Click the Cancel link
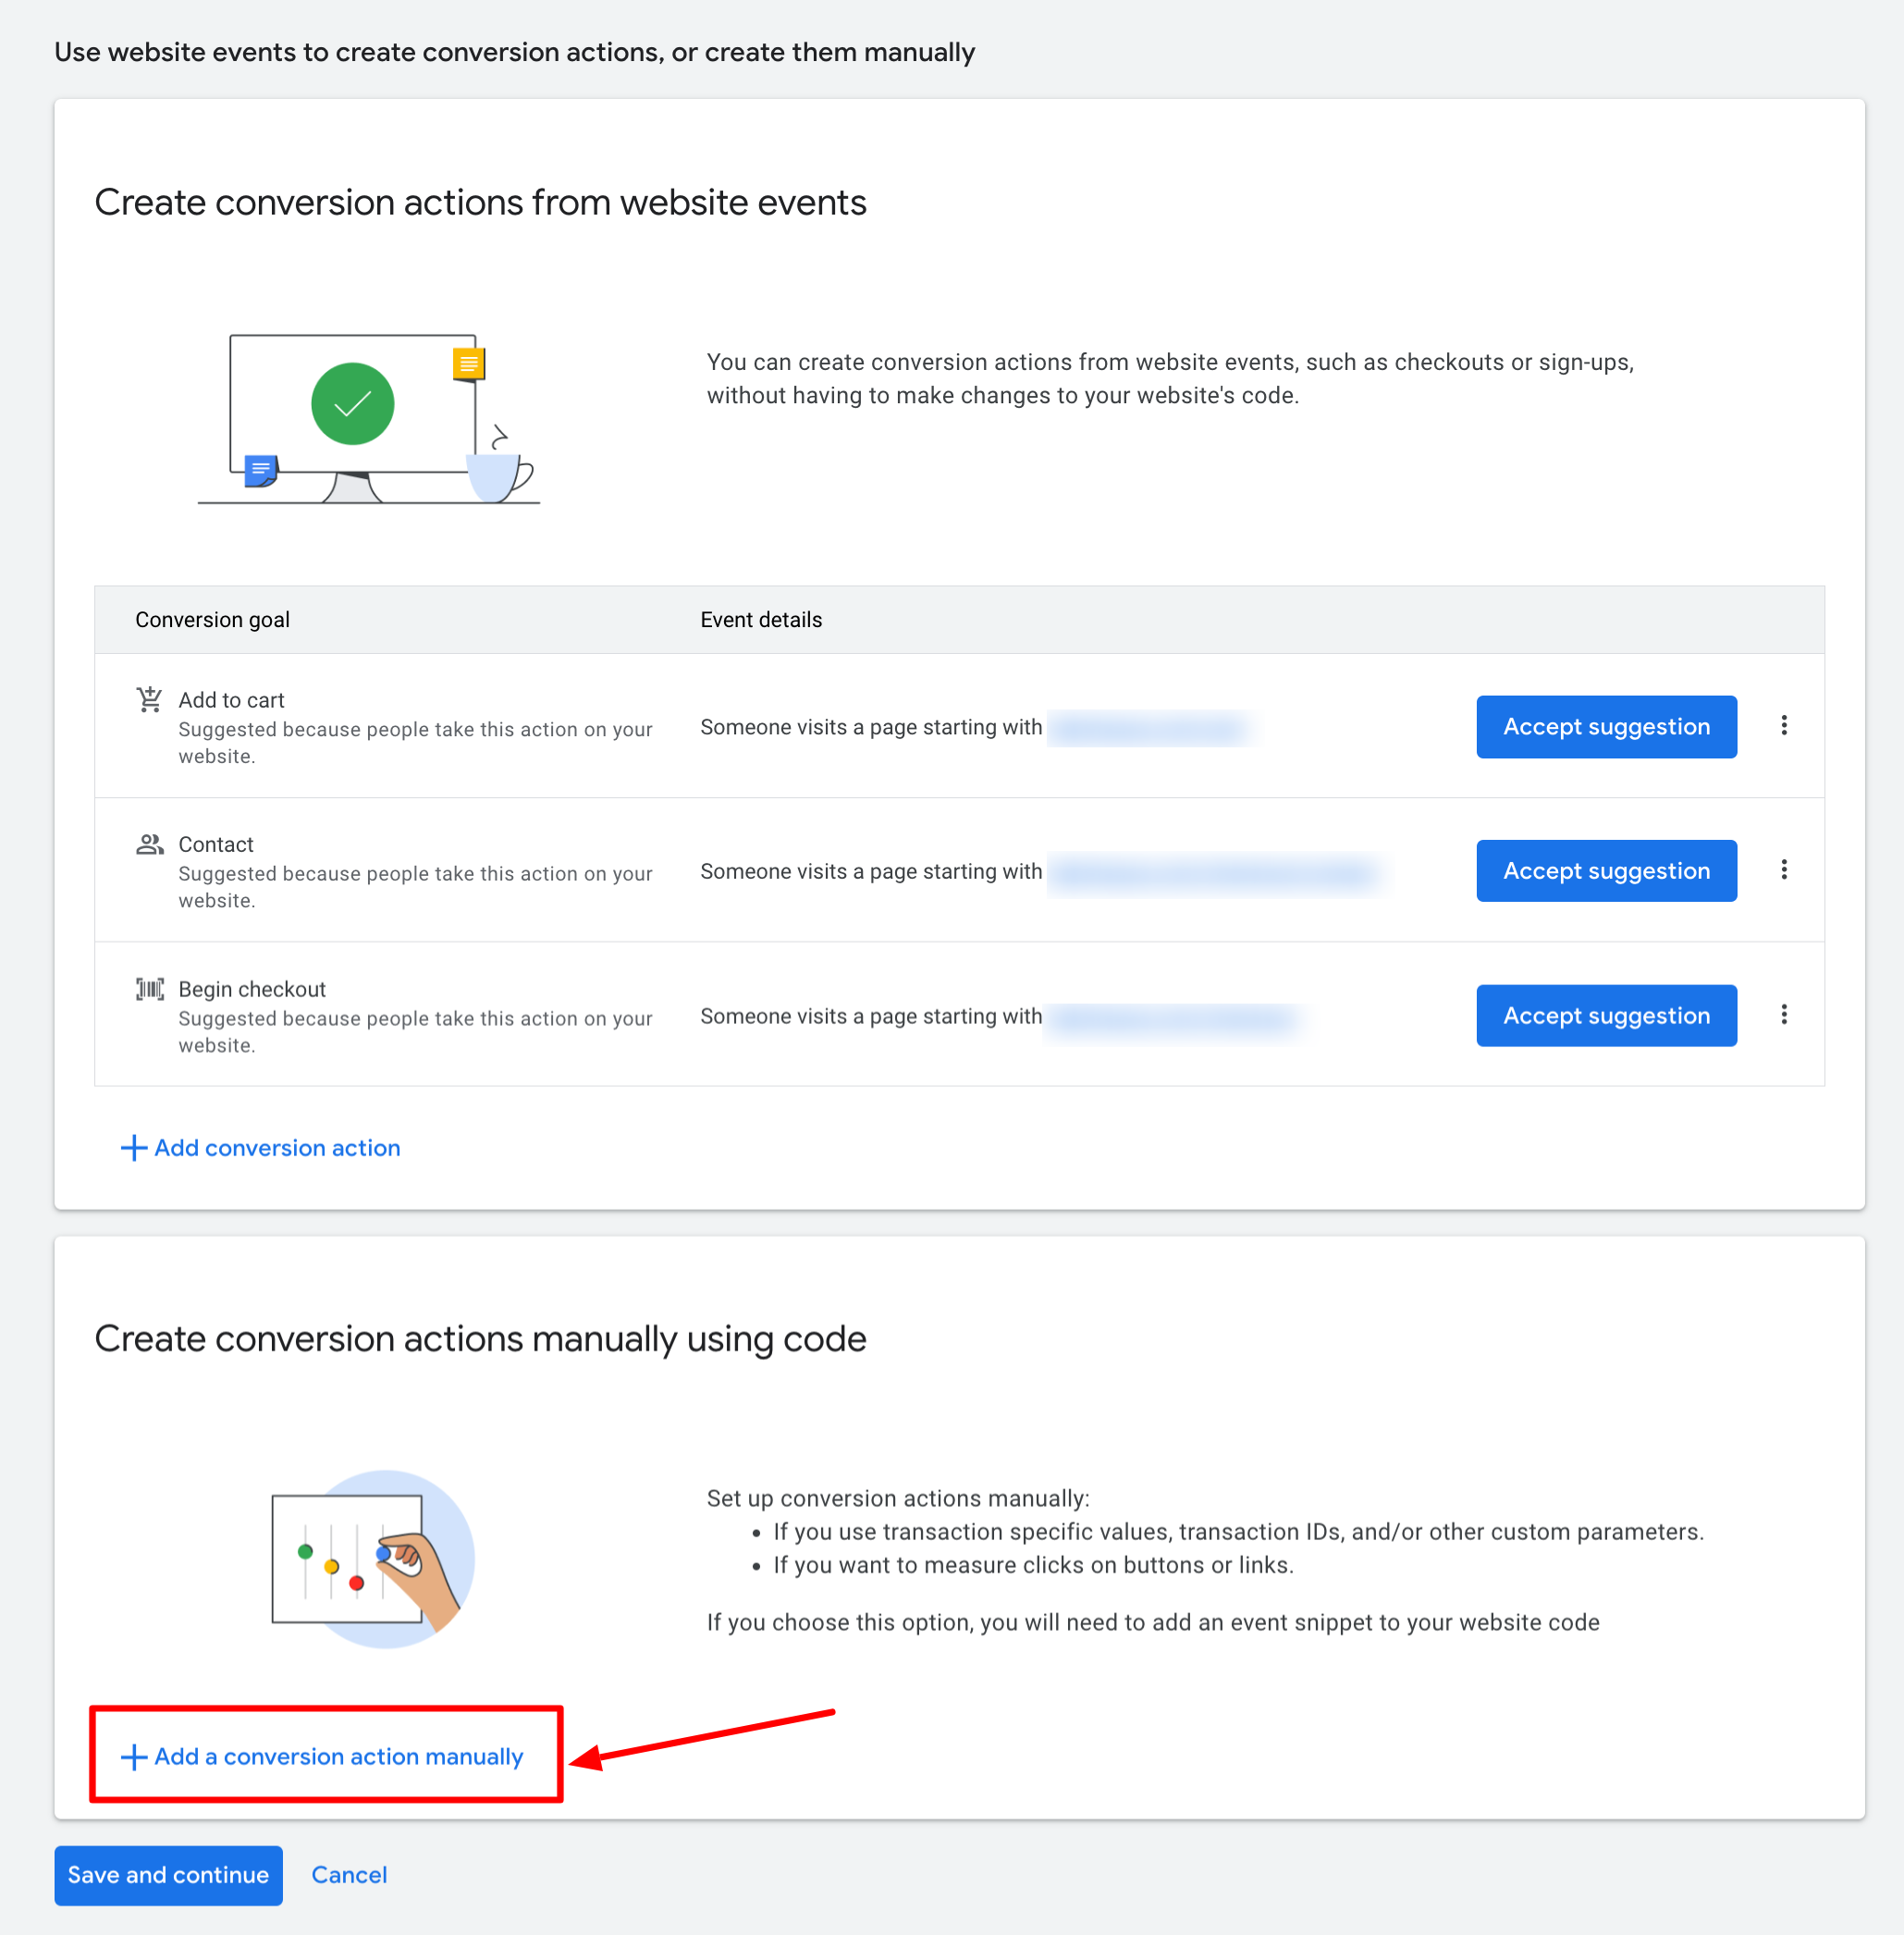Viewport: 1904px width, 1935px height. pyautogui.click(x=348, y=1875)
